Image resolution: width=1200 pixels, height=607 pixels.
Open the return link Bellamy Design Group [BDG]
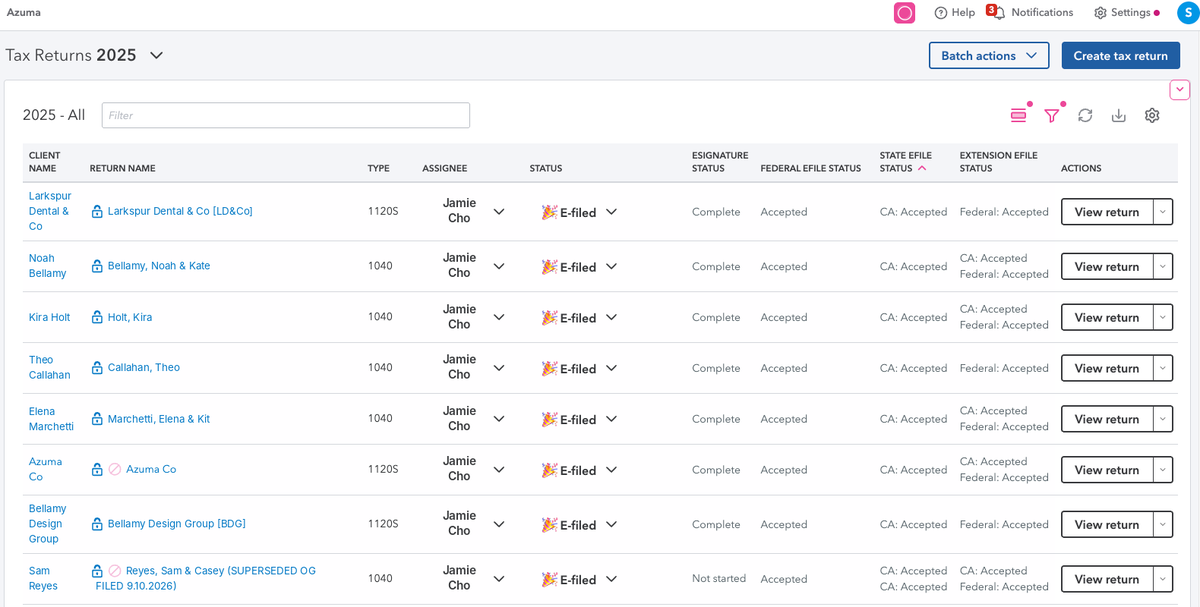tap(176, 524)
